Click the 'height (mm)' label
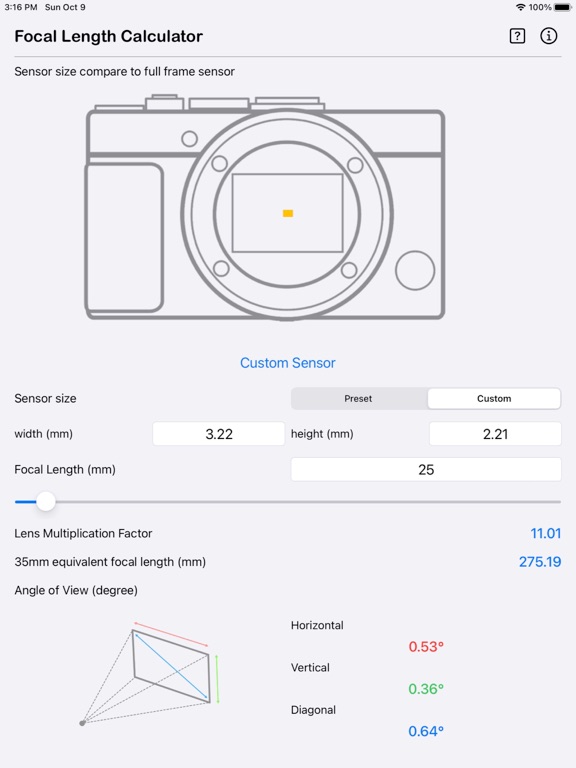 tap(322, 434)
